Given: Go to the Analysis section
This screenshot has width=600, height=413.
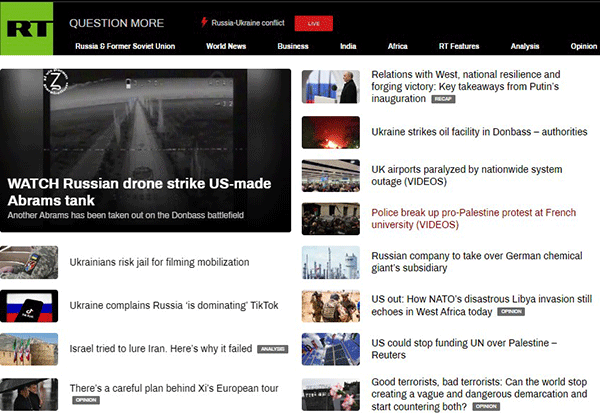Looking at the screenshot, I should pyautogui.click(x=525, y=46).
